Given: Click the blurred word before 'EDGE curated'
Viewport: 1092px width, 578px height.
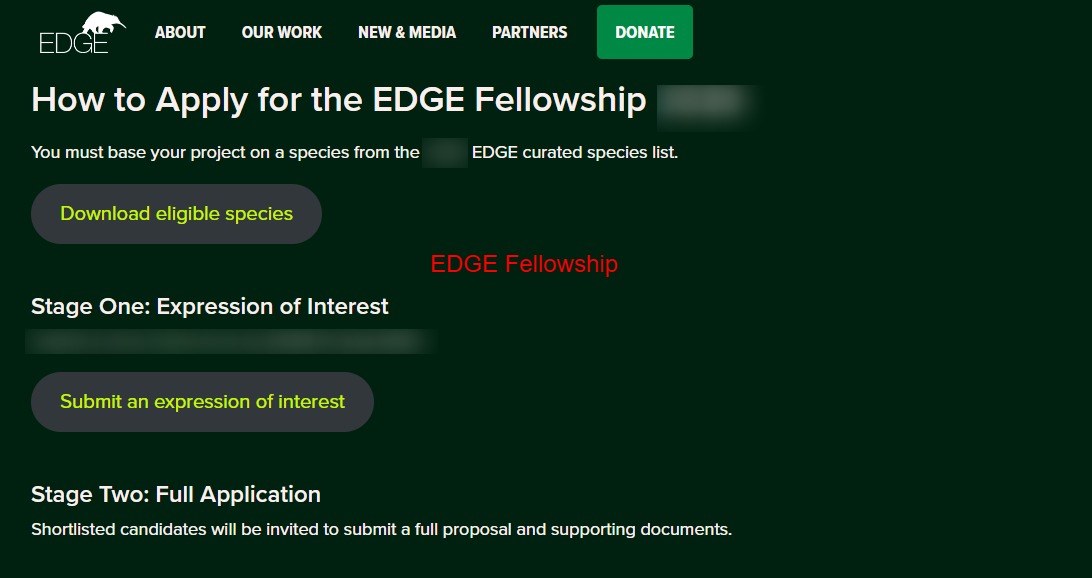Looking at the screenshot, I should click(x=445, y=153).
